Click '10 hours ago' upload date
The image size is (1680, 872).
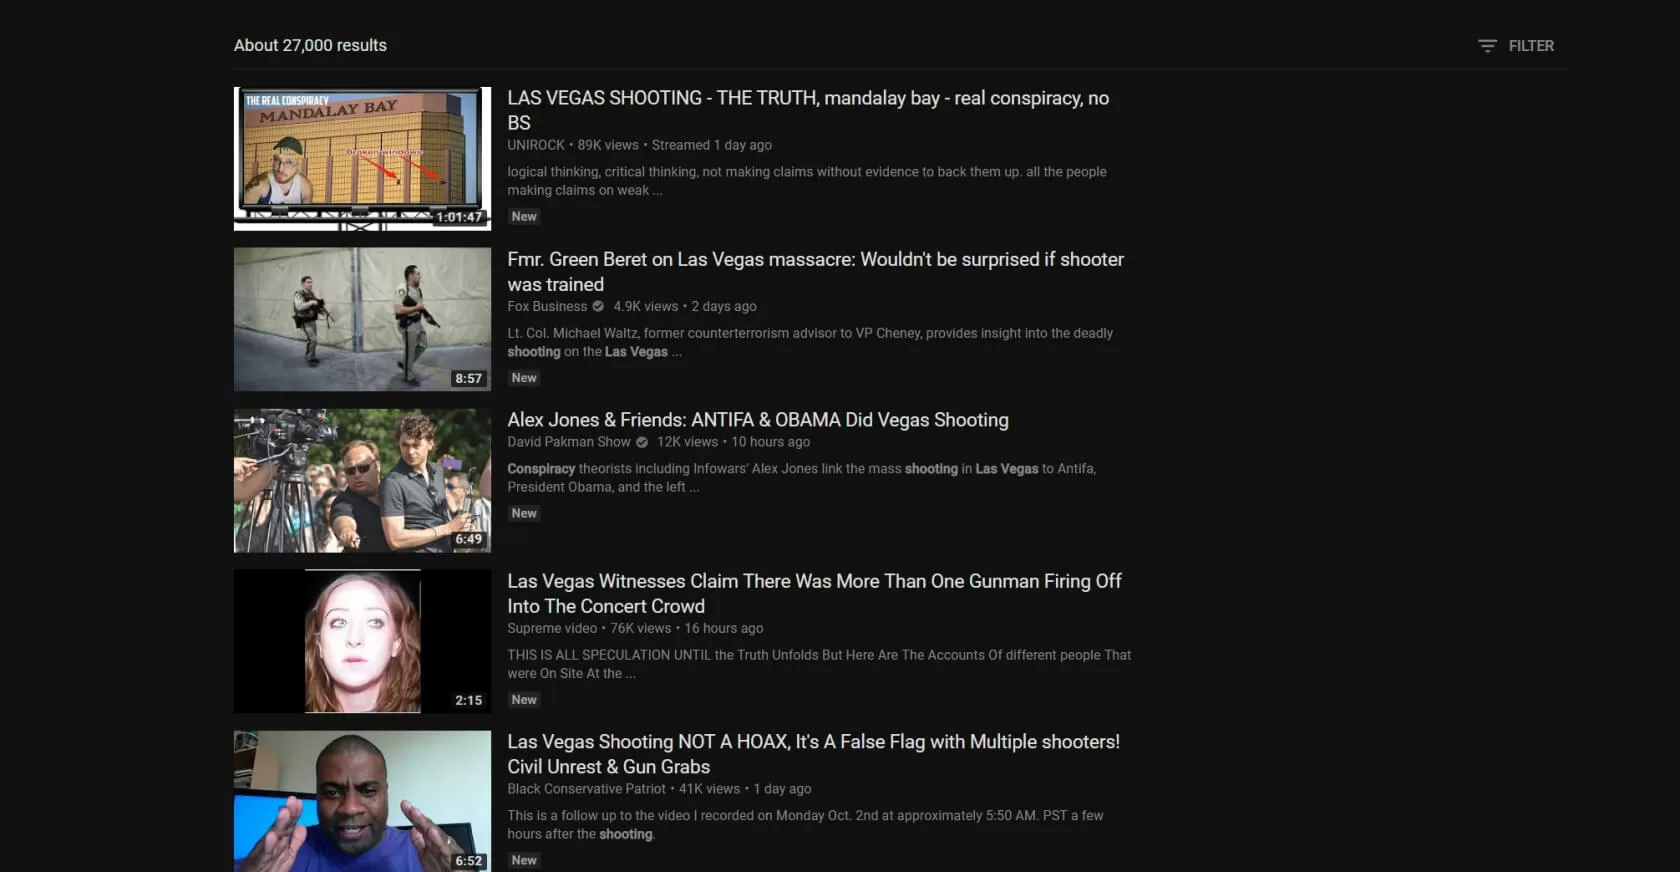[x=771, y=442]
